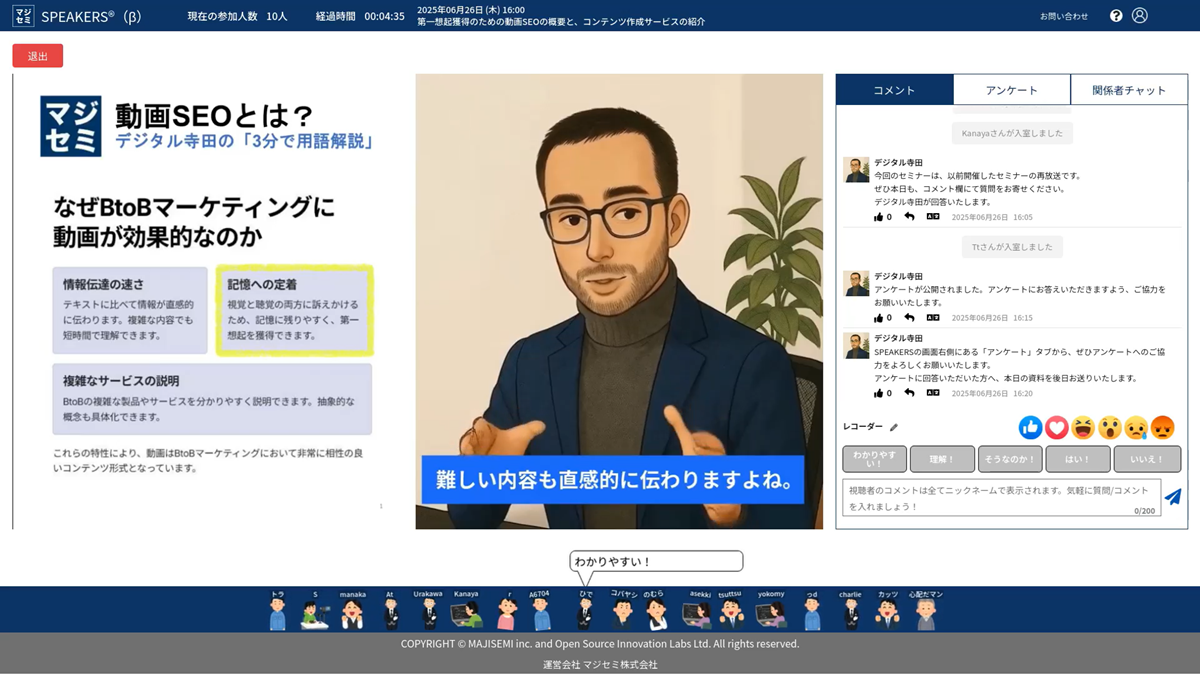Click the angry face reaction emoji
The height and width of the screenshot is (675, 1200).
coord(1162,428)
